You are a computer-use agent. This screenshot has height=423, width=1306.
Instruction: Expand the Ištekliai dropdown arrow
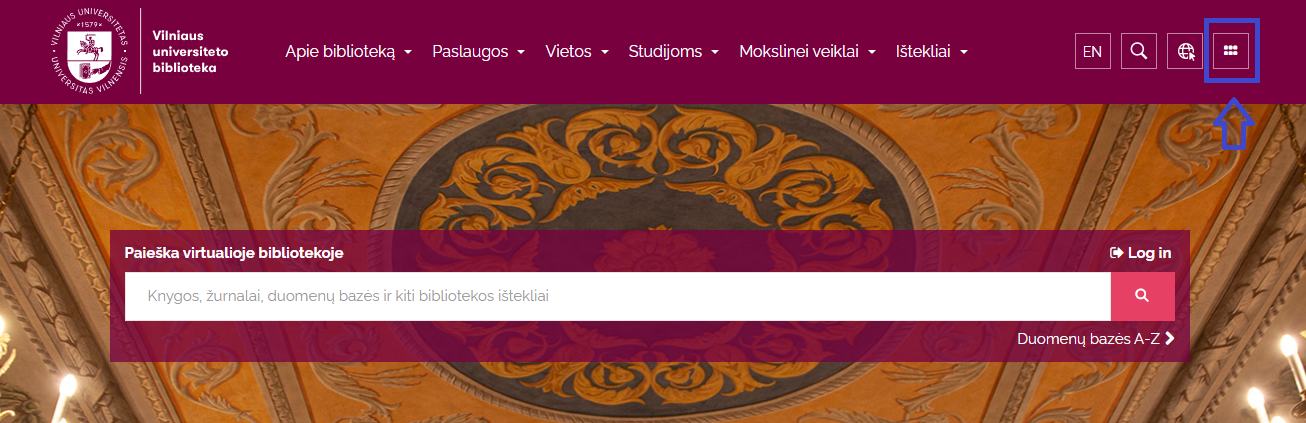(x=963, y=52)
